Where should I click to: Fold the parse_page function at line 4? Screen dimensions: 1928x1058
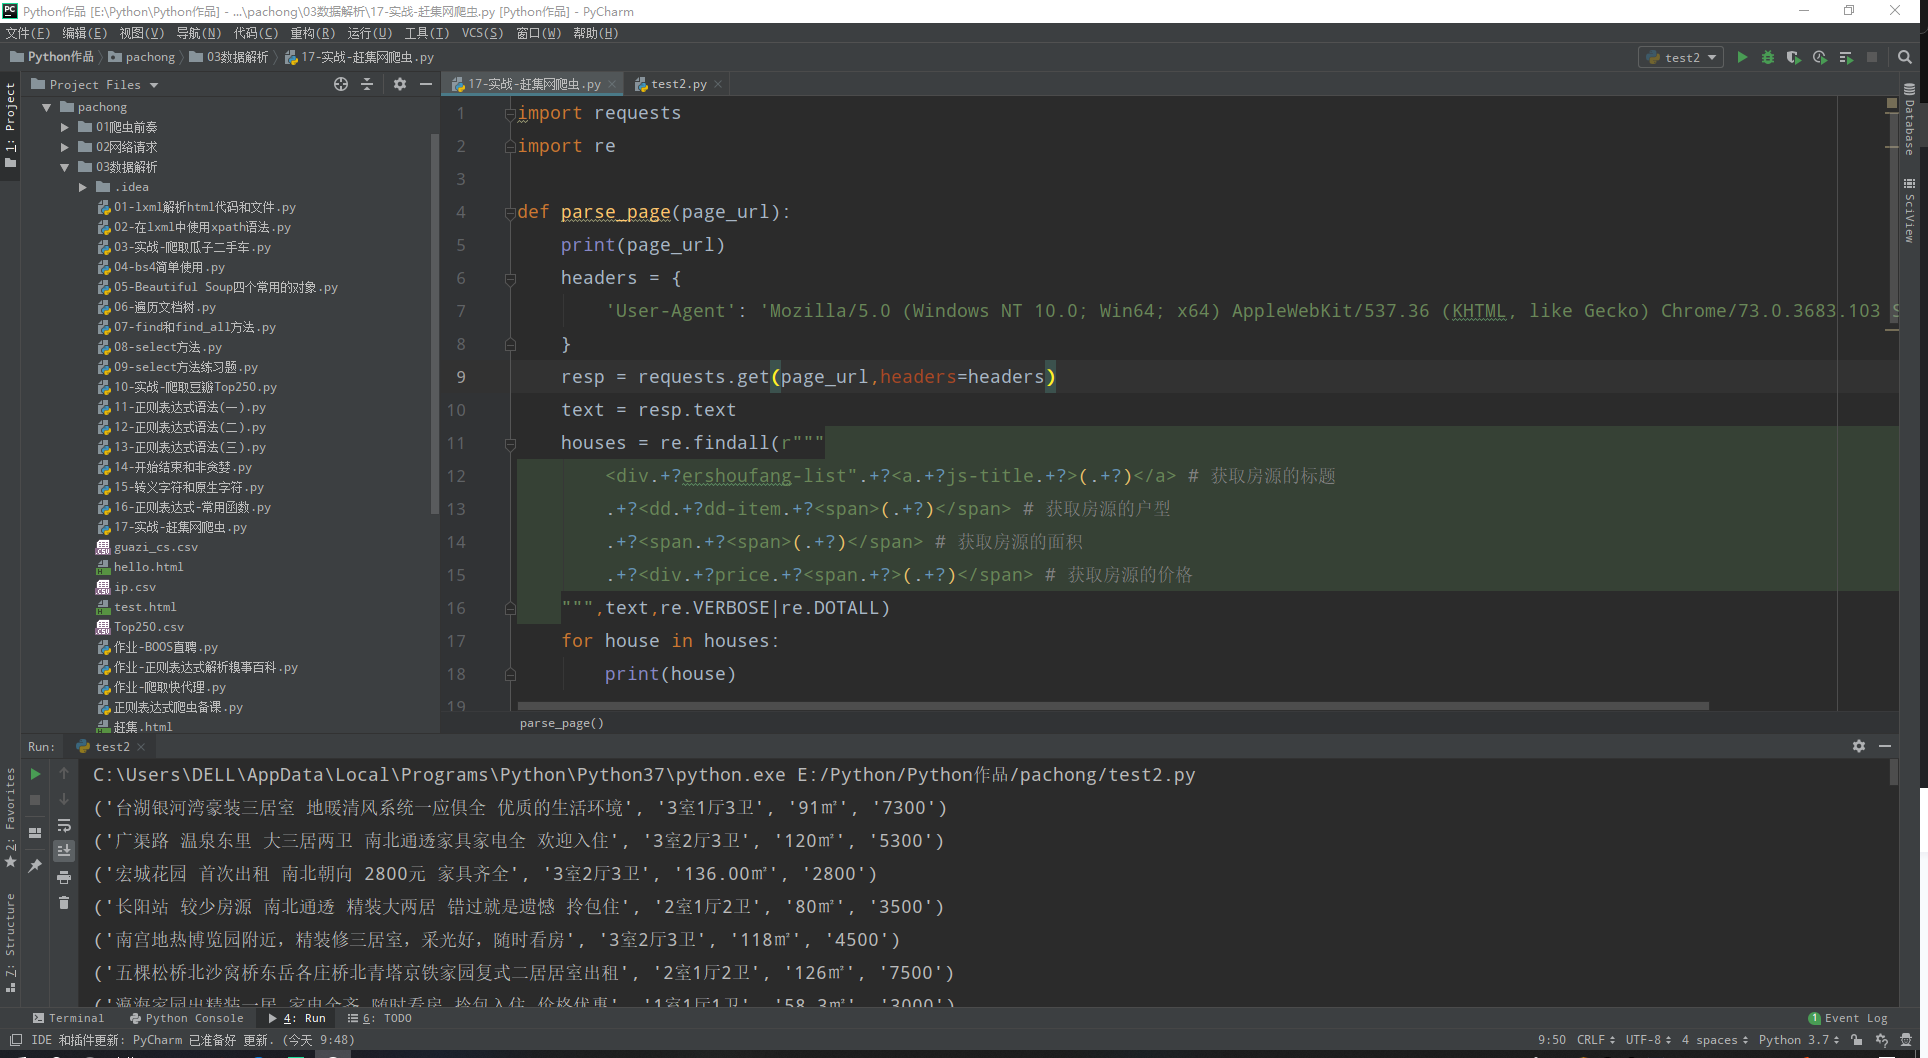[x=510, y=212]
